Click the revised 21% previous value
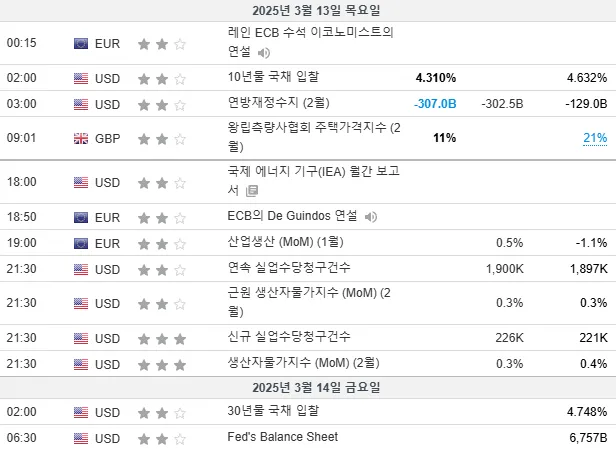 point(595,138)
